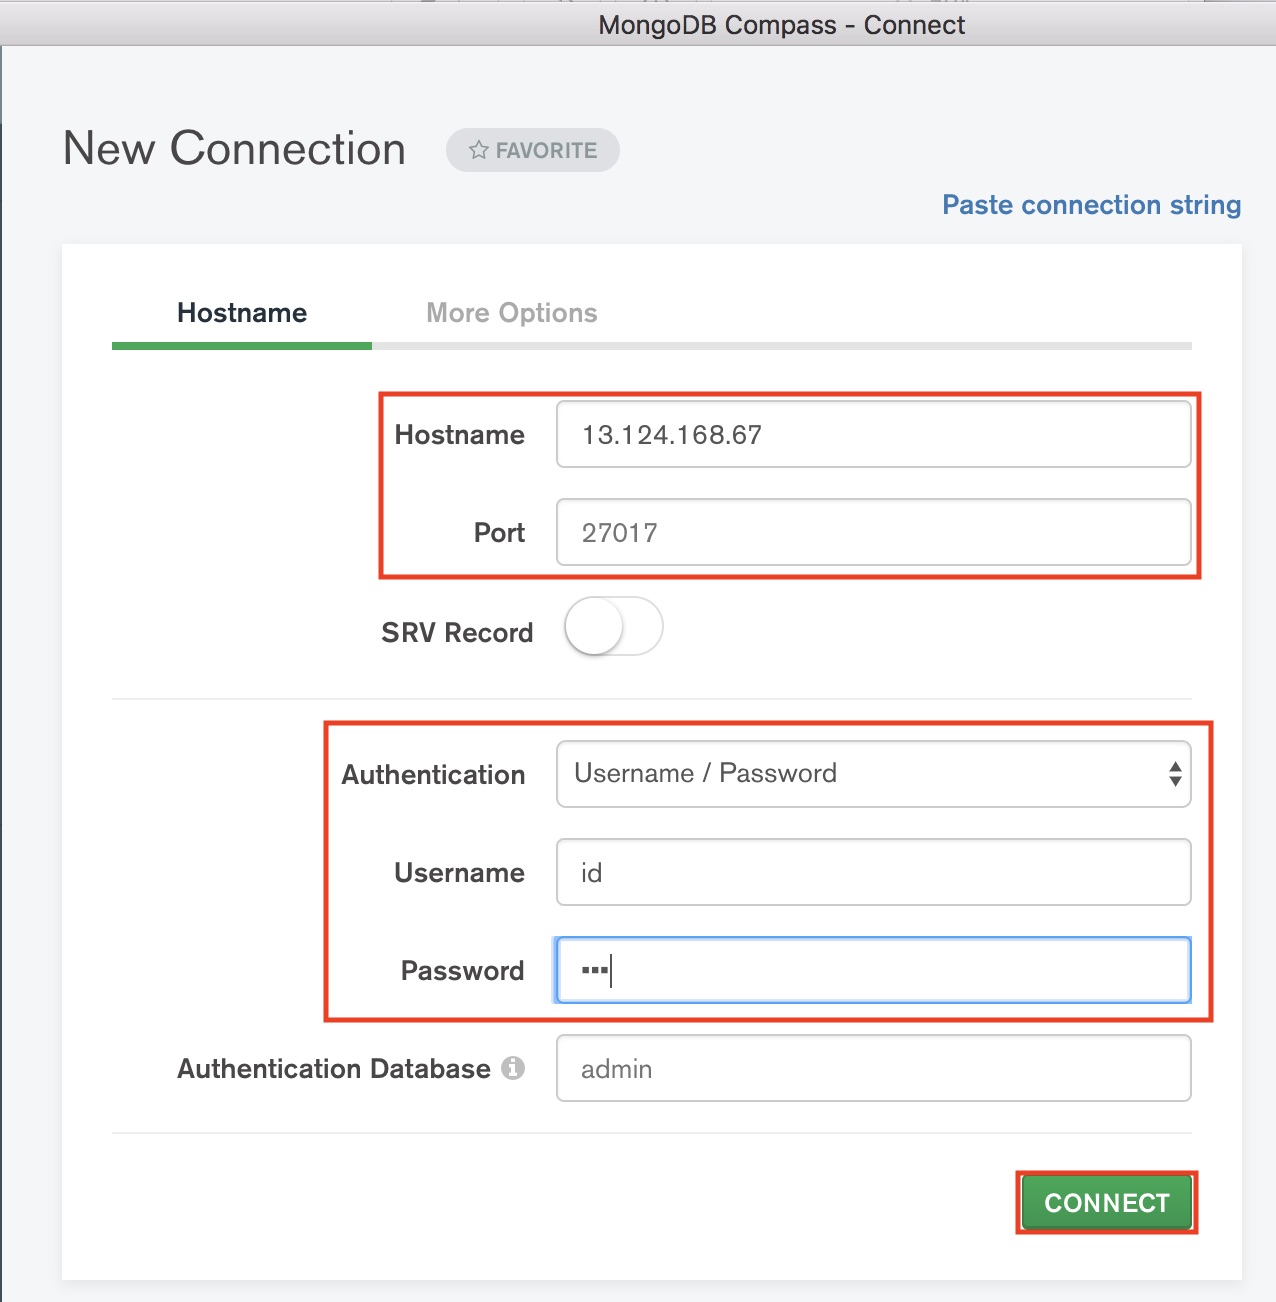
Task: Click the green progress bar under Hostname tab
Action: pos(241,345)
